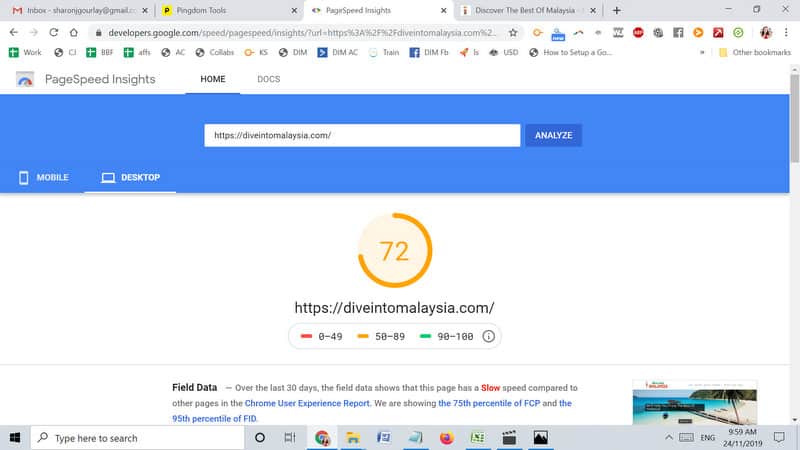
Task: Select the DESKTOP results tab
Action: pos(131,178)
